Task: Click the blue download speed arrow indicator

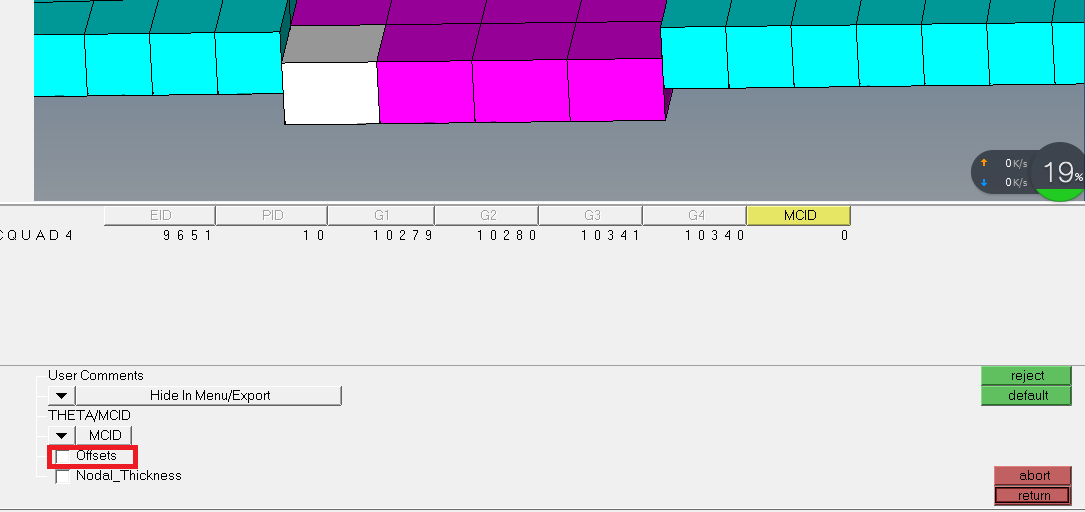Action: tap(983, 182)
